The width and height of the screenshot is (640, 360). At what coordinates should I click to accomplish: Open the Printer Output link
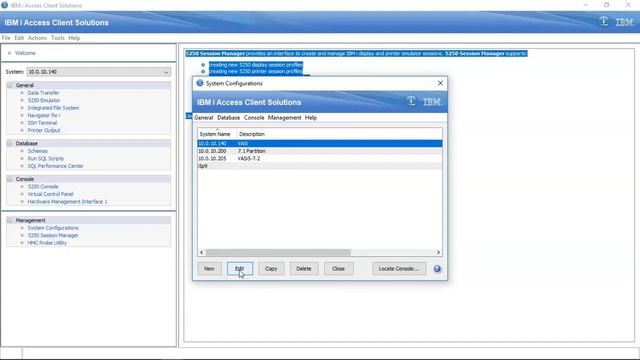click(44, 130)
